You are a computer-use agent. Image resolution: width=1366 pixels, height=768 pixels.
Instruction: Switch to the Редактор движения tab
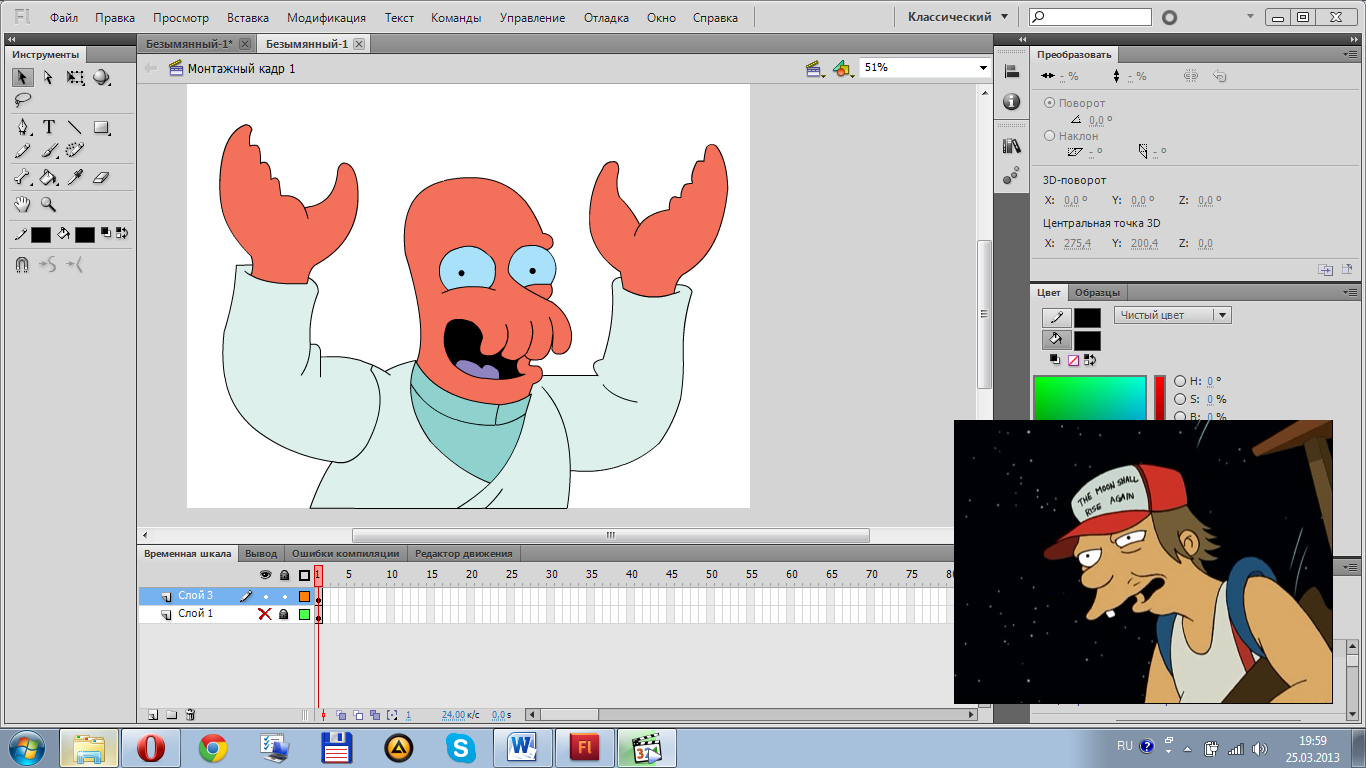tap(463, 553)
